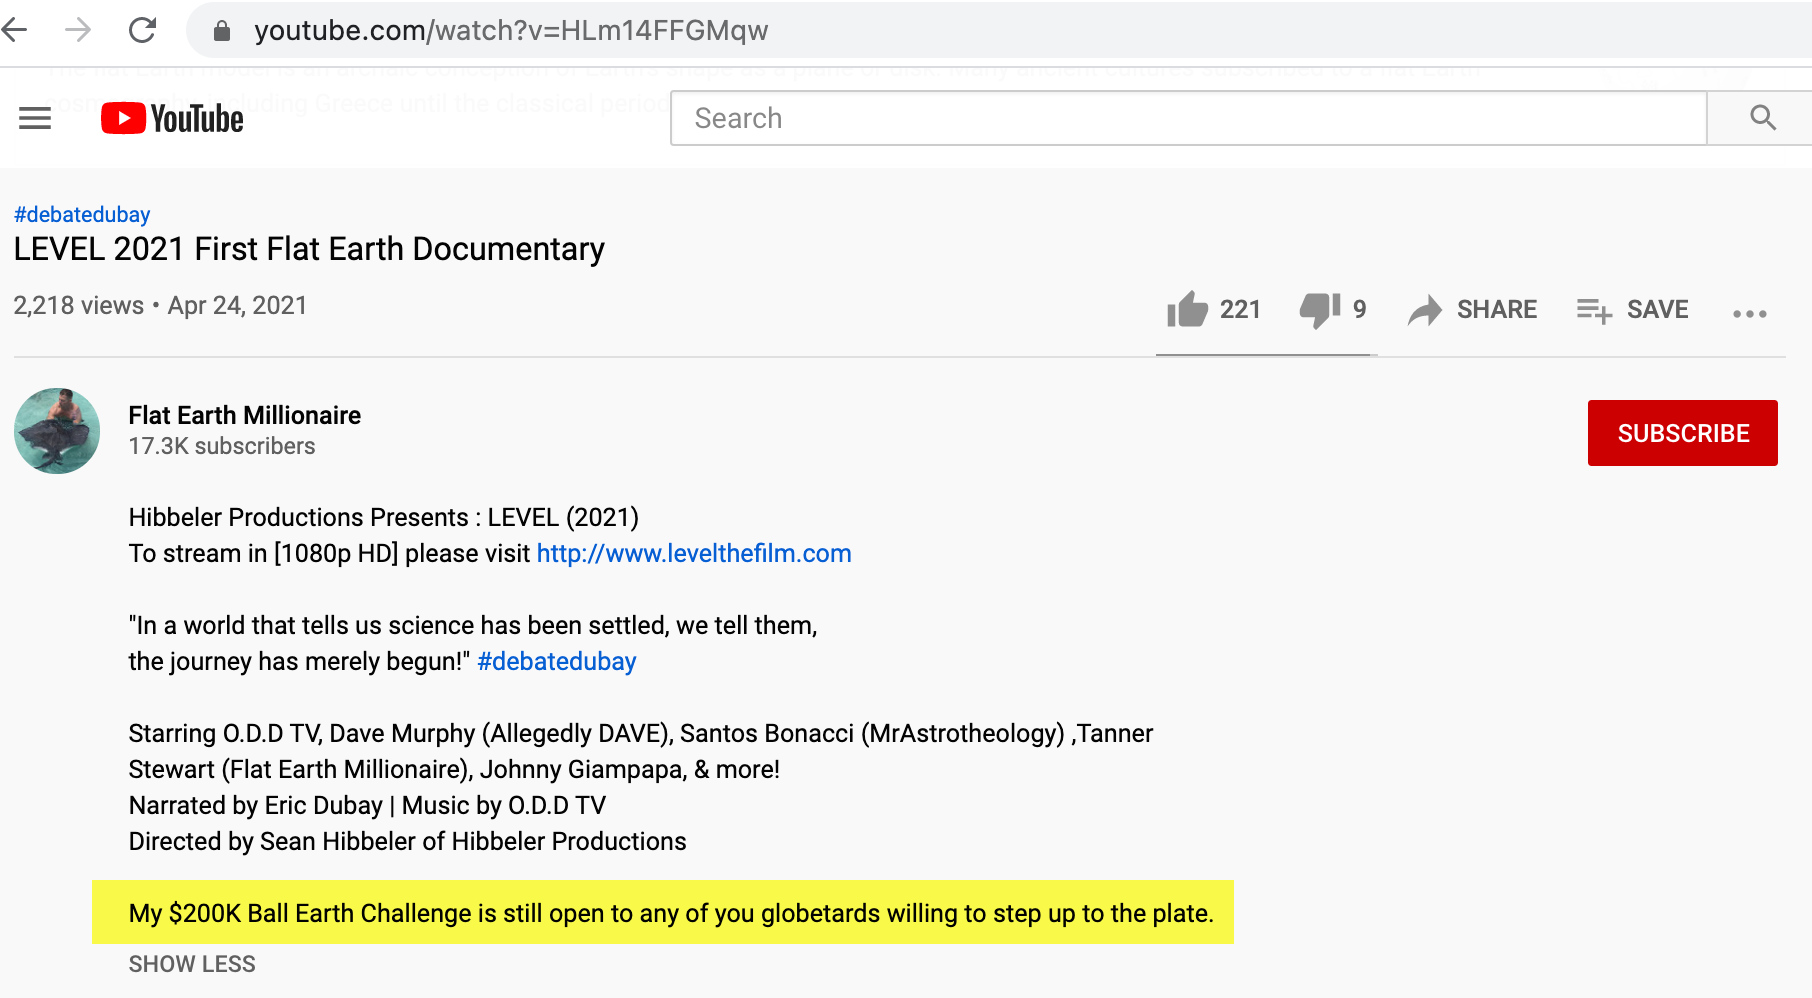Click the like count 221
Image resolution: width=1812 pixels, height=998 pixels.
pos(1240,310)
